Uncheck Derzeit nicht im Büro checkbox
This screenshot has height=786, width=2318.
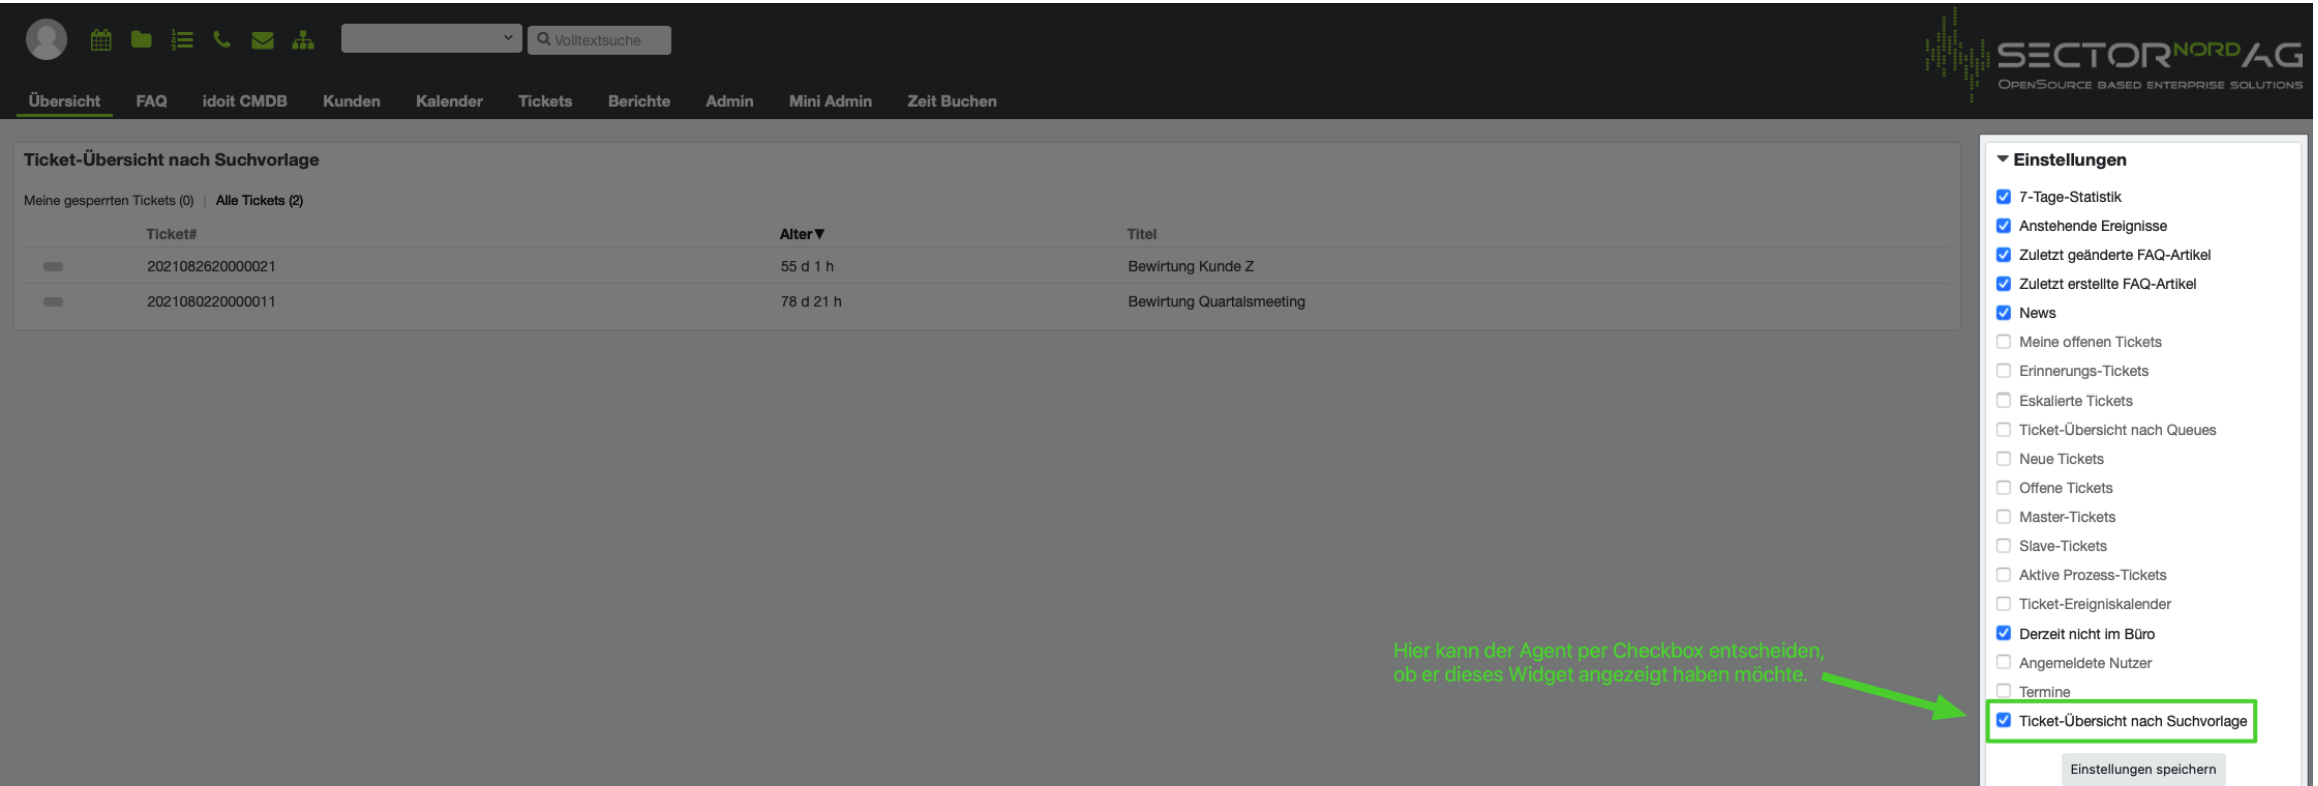(x=2003, y=633)
